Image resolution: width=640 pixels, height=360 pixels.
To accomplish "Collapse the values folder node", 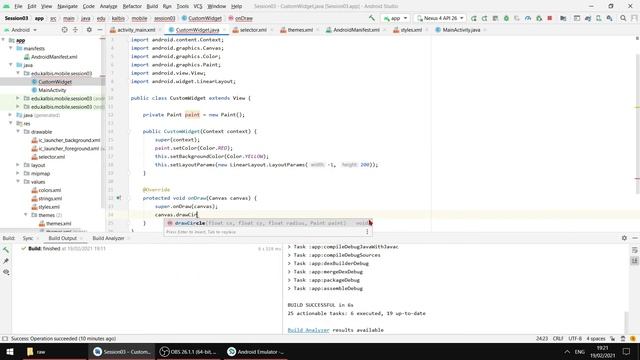I will [x=18, y=182].
